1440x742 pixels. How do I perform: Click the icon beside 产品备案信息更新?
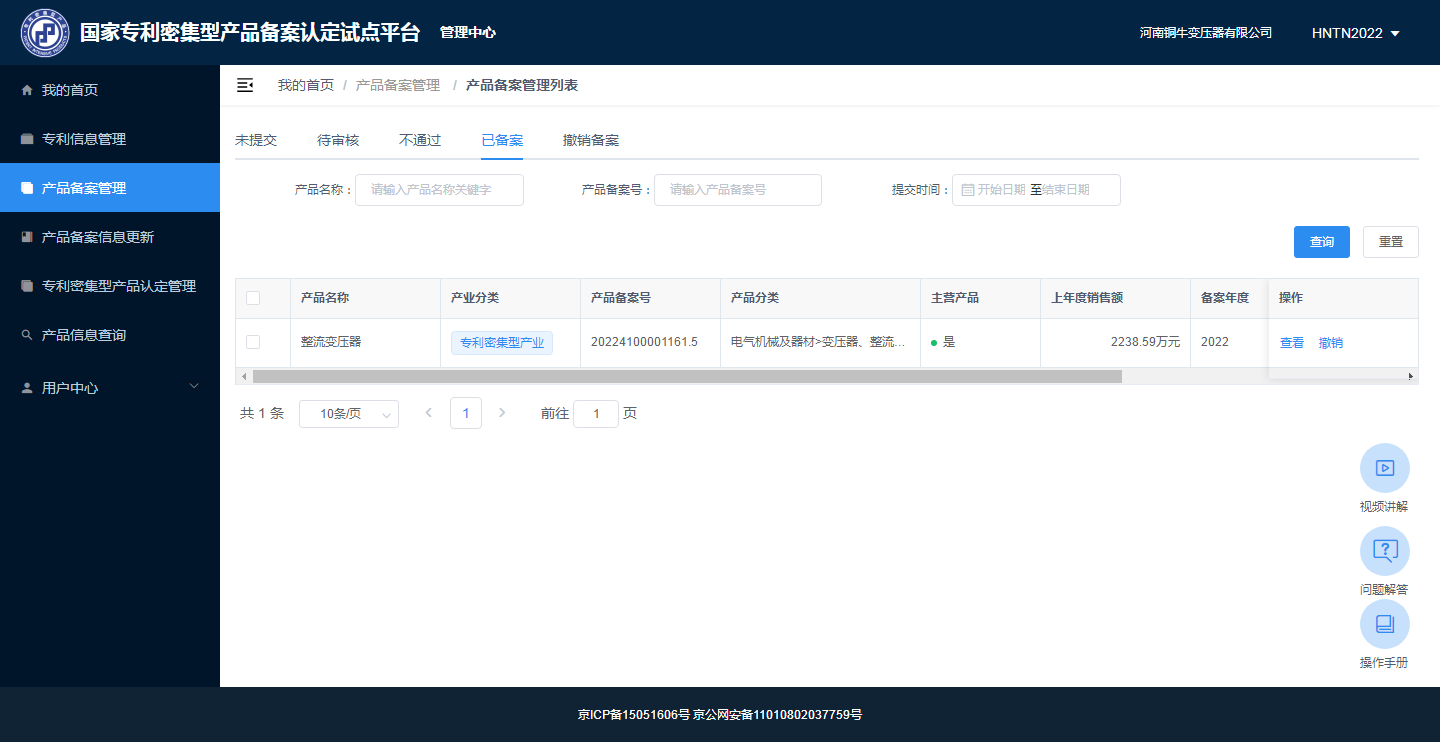click(27, 237)
